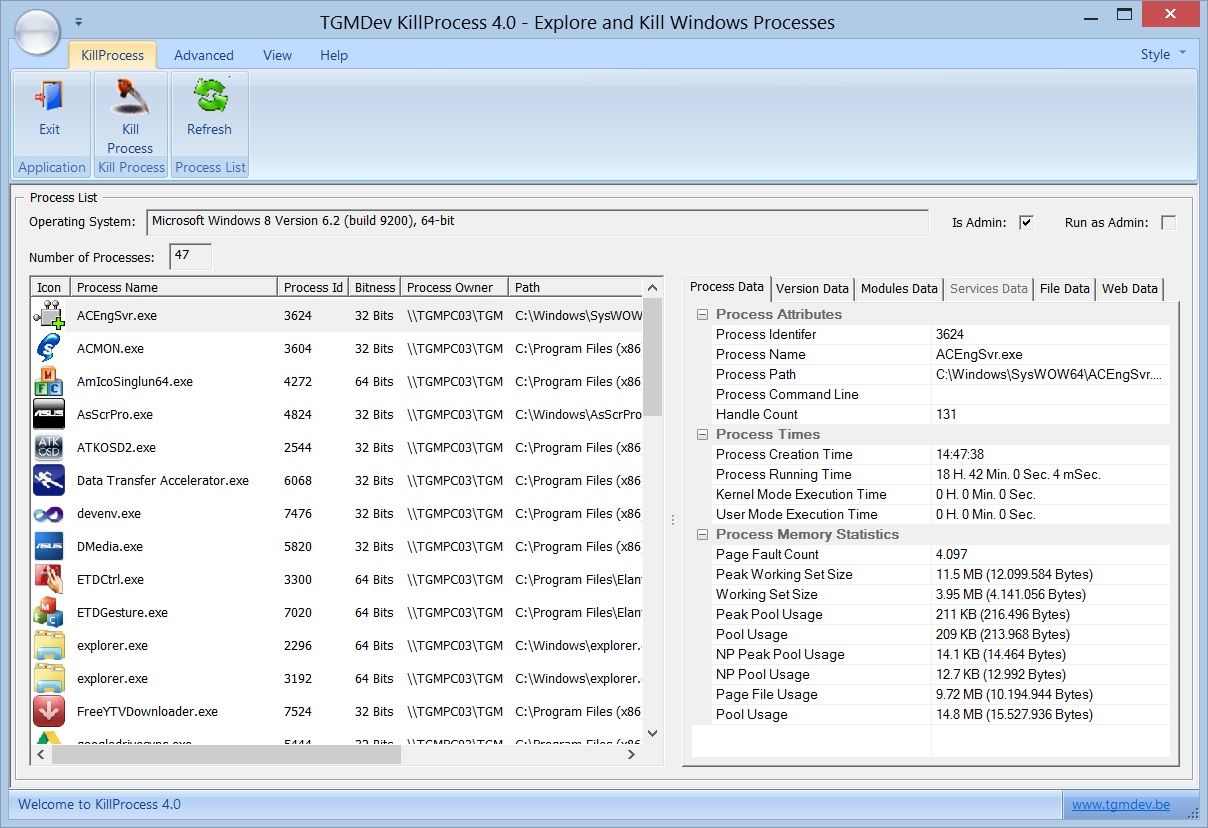Click the devenv.exe process icon
Viewport: 1208px width, 828px height.
(47, 513)
